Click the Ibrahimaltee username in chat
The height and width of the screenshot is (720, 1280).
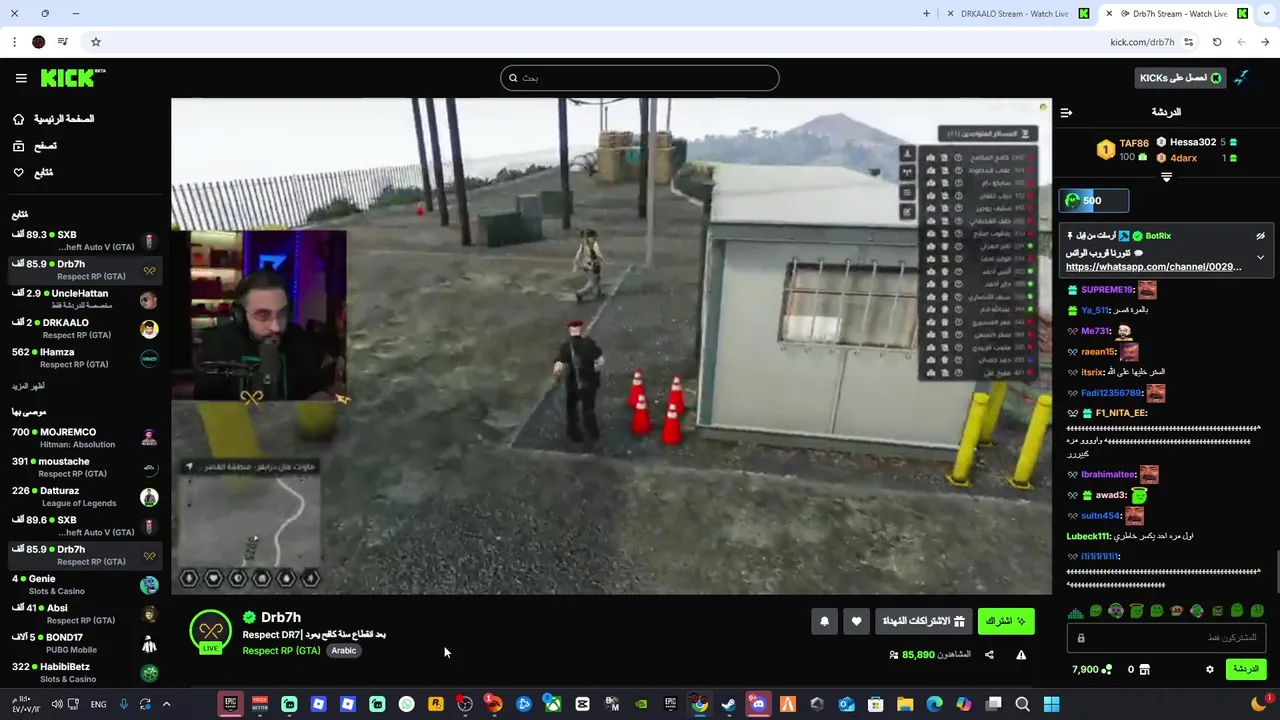[x=1108, y=475]
